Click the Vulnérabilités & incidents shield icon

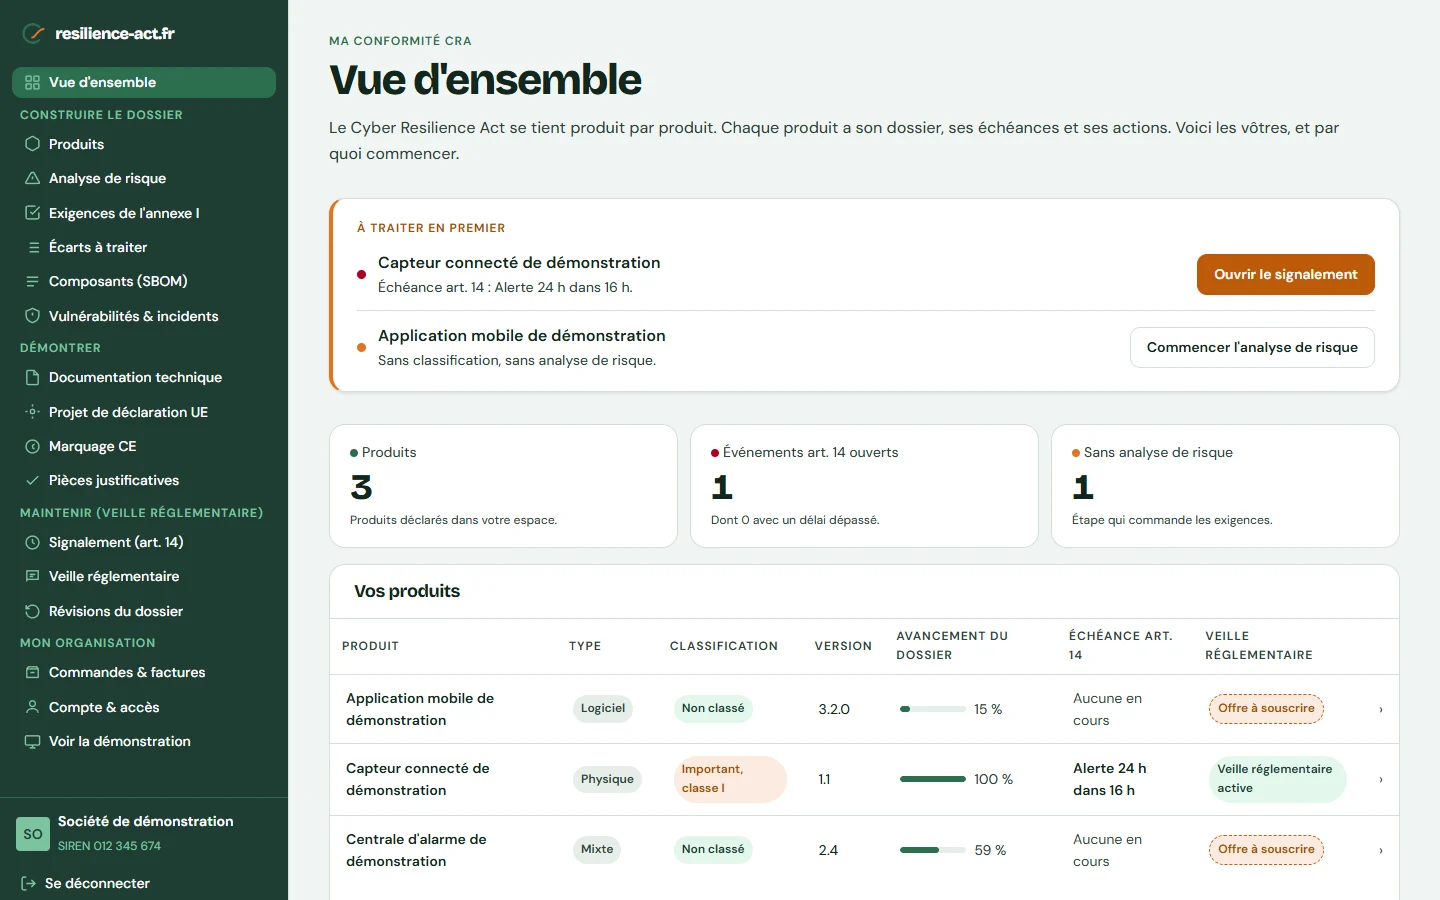(x=32, y=316)
